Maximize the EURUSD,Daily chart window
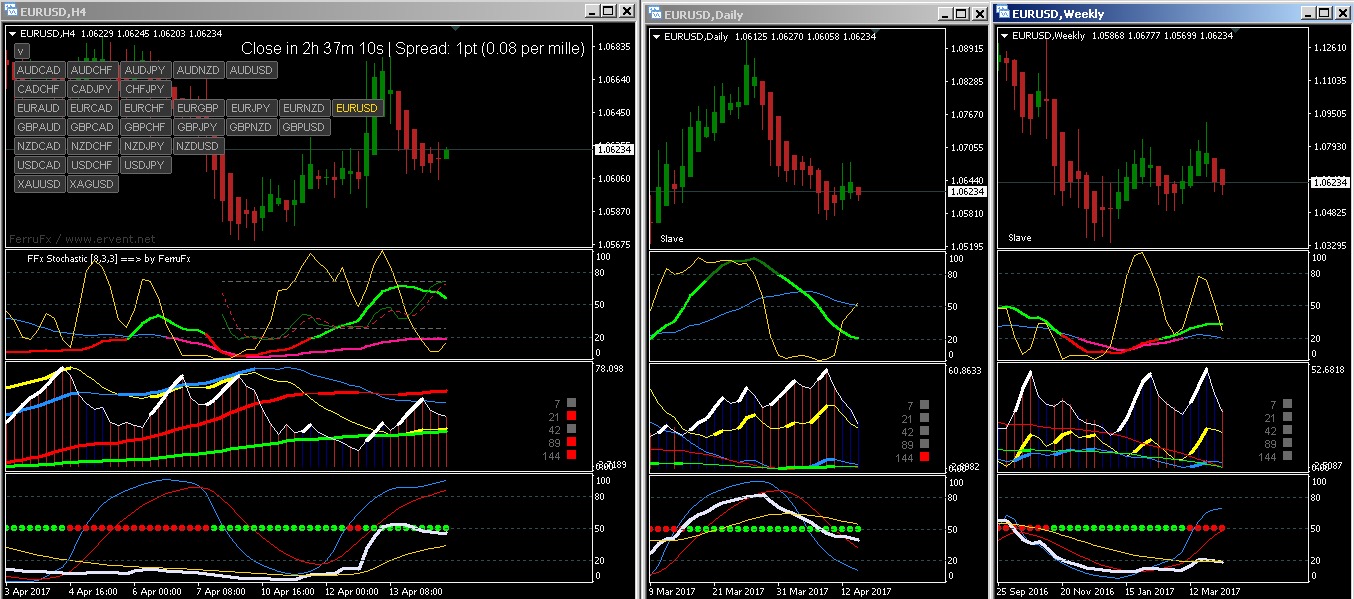 click(x=961, y=13)
